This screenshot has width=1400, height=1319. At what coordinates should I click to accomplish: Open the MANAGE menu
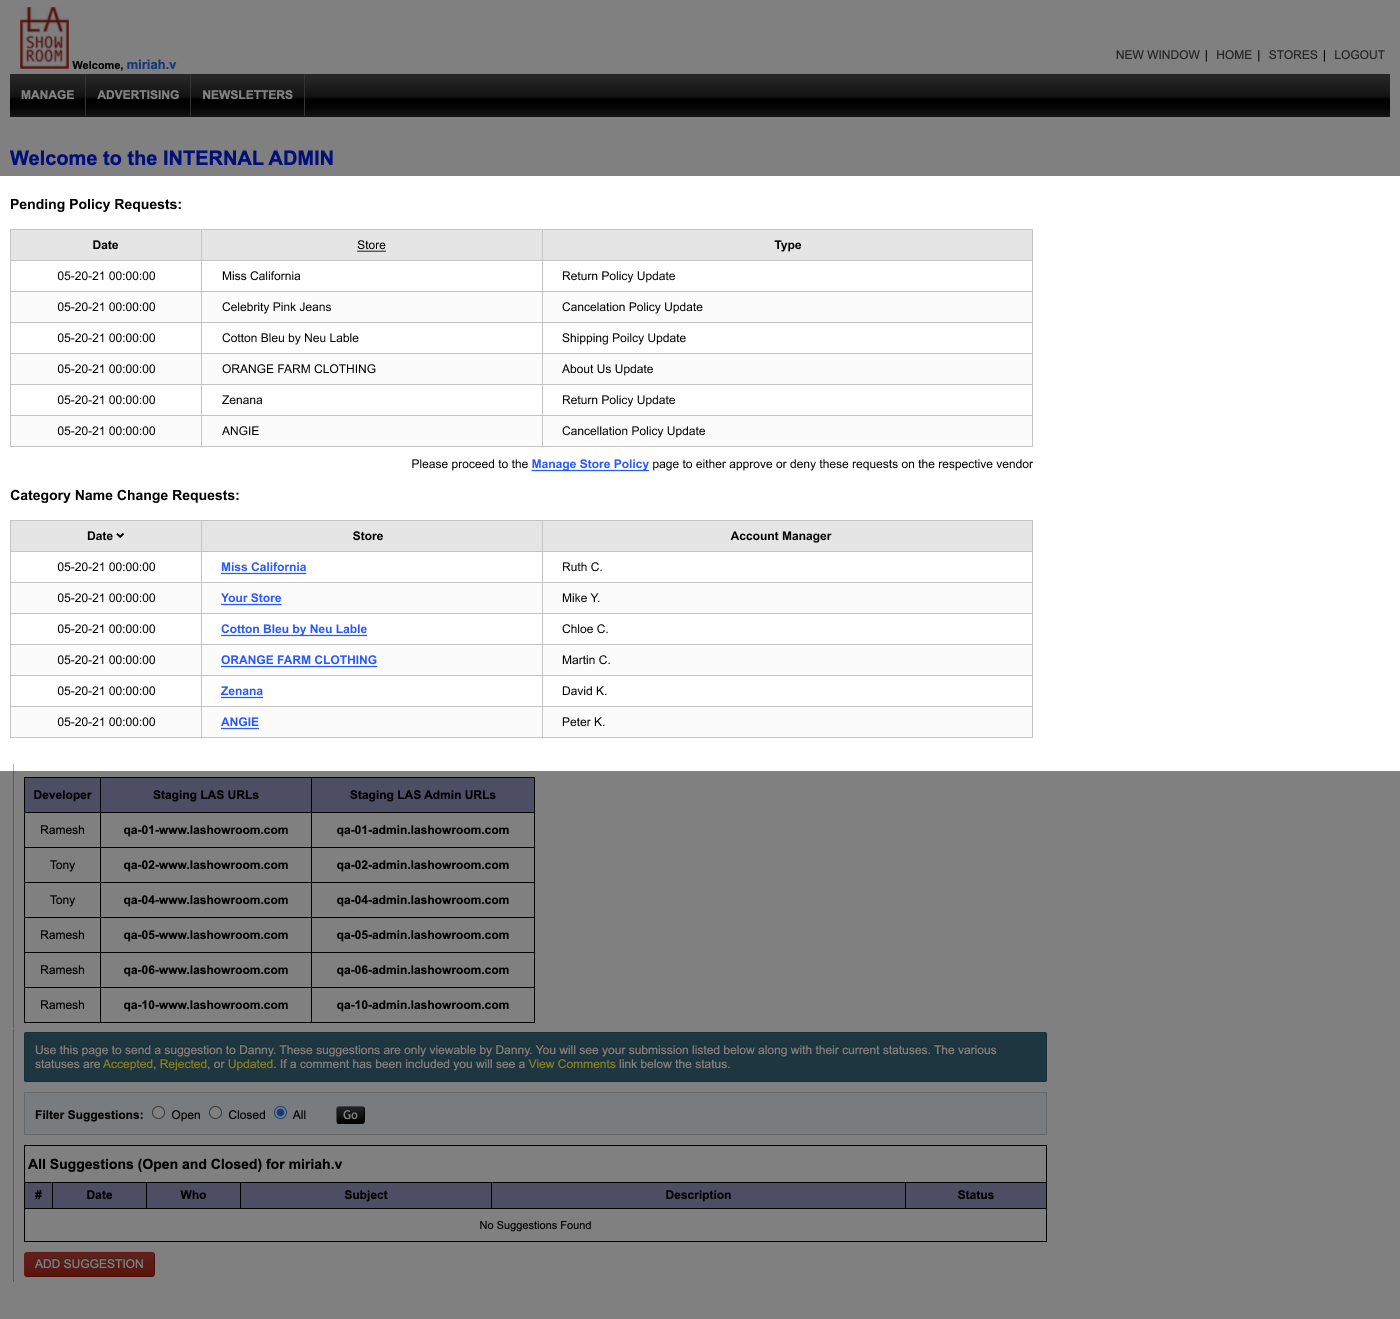48,95
